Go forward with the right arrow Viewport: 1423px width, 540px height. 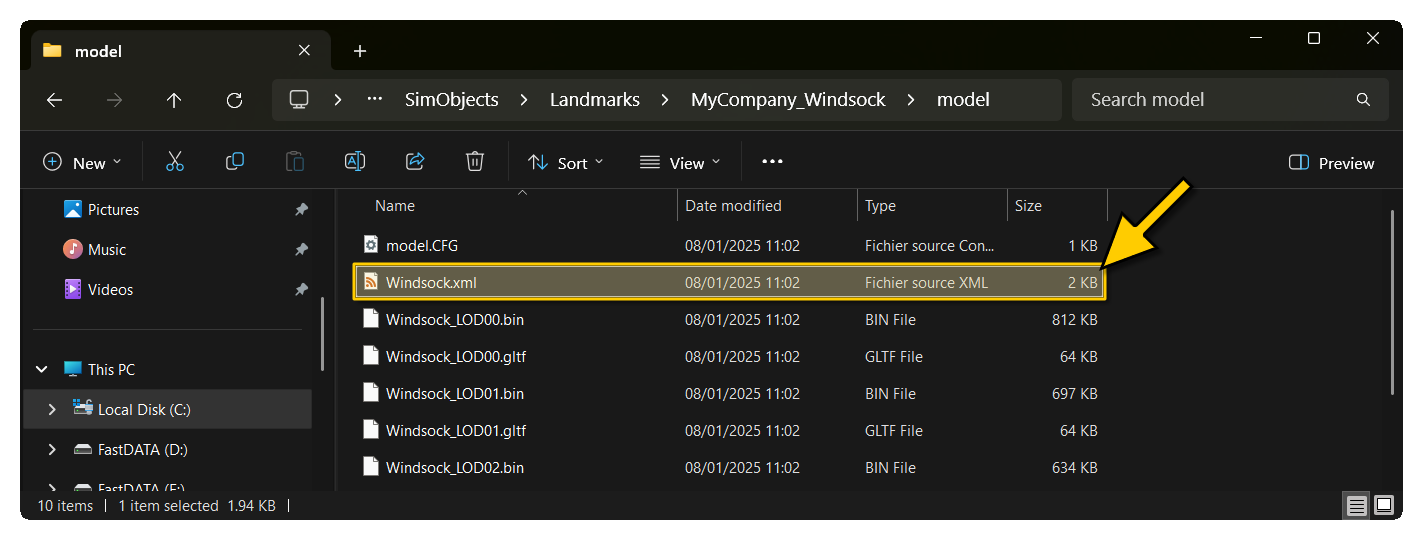115,100
